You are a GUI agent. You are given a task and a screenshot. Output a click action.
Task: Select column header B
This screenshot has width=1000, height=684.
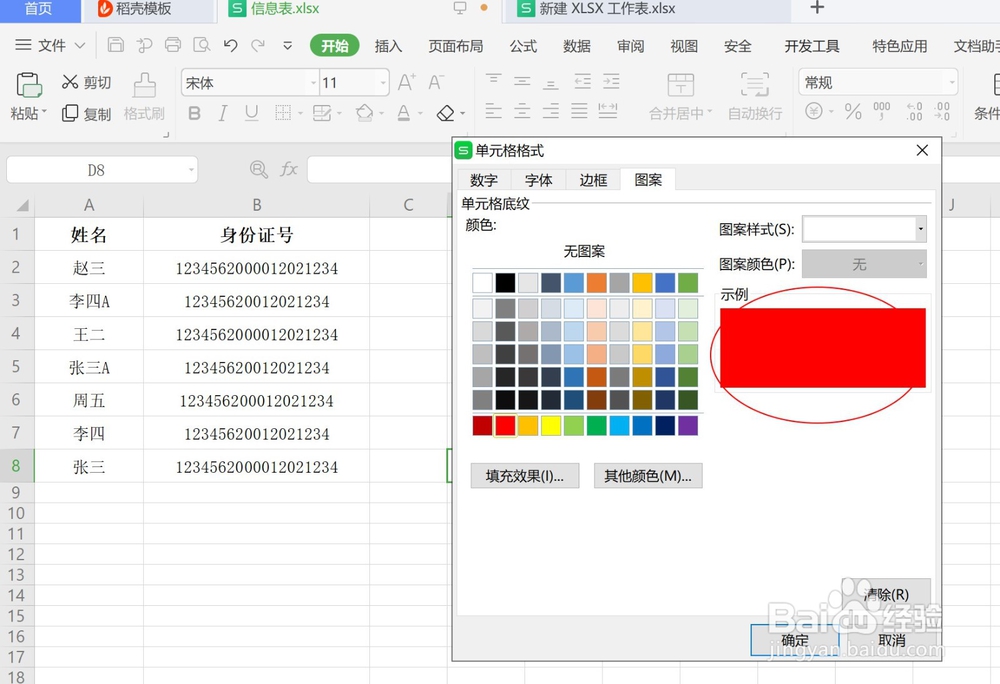[256, 205]
